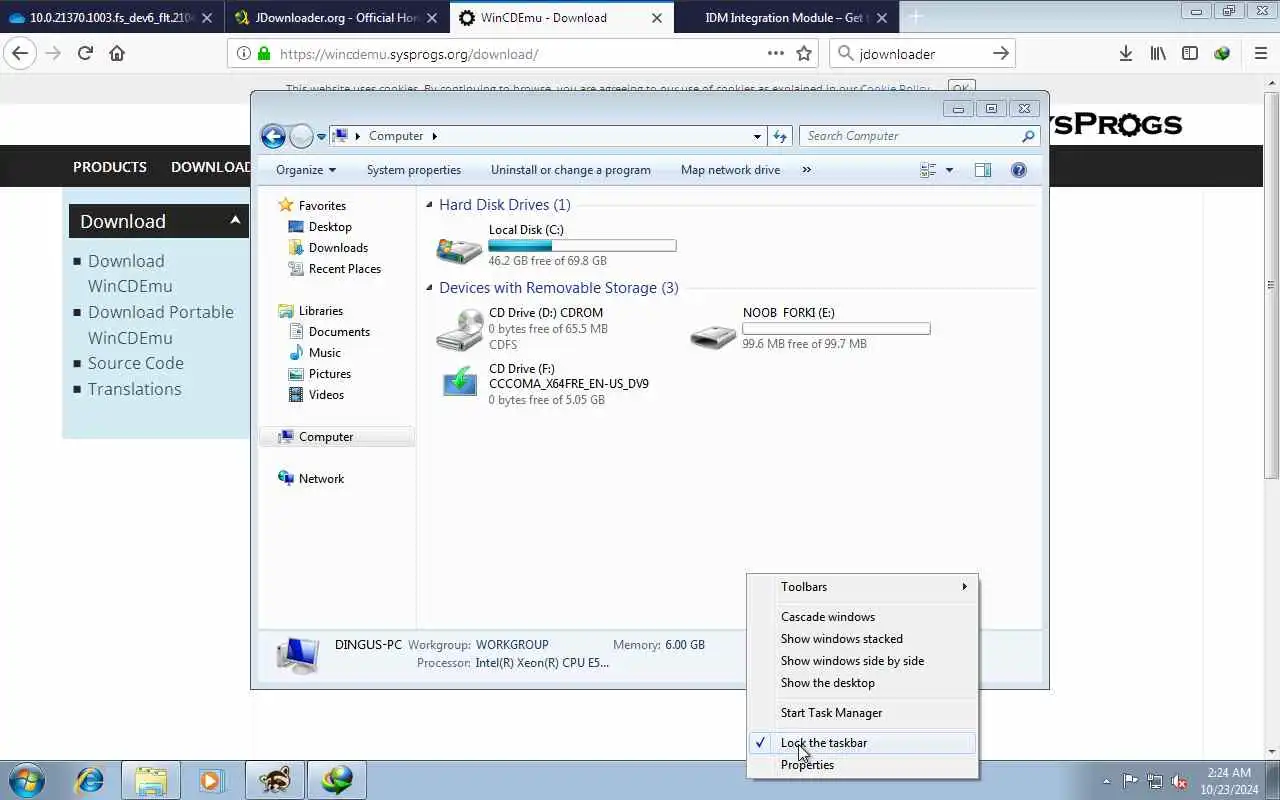Open the view options dropdown arrow
The height and width of the screenshot is (800, 1280).
pyautogui.click(x=949, y=170)
